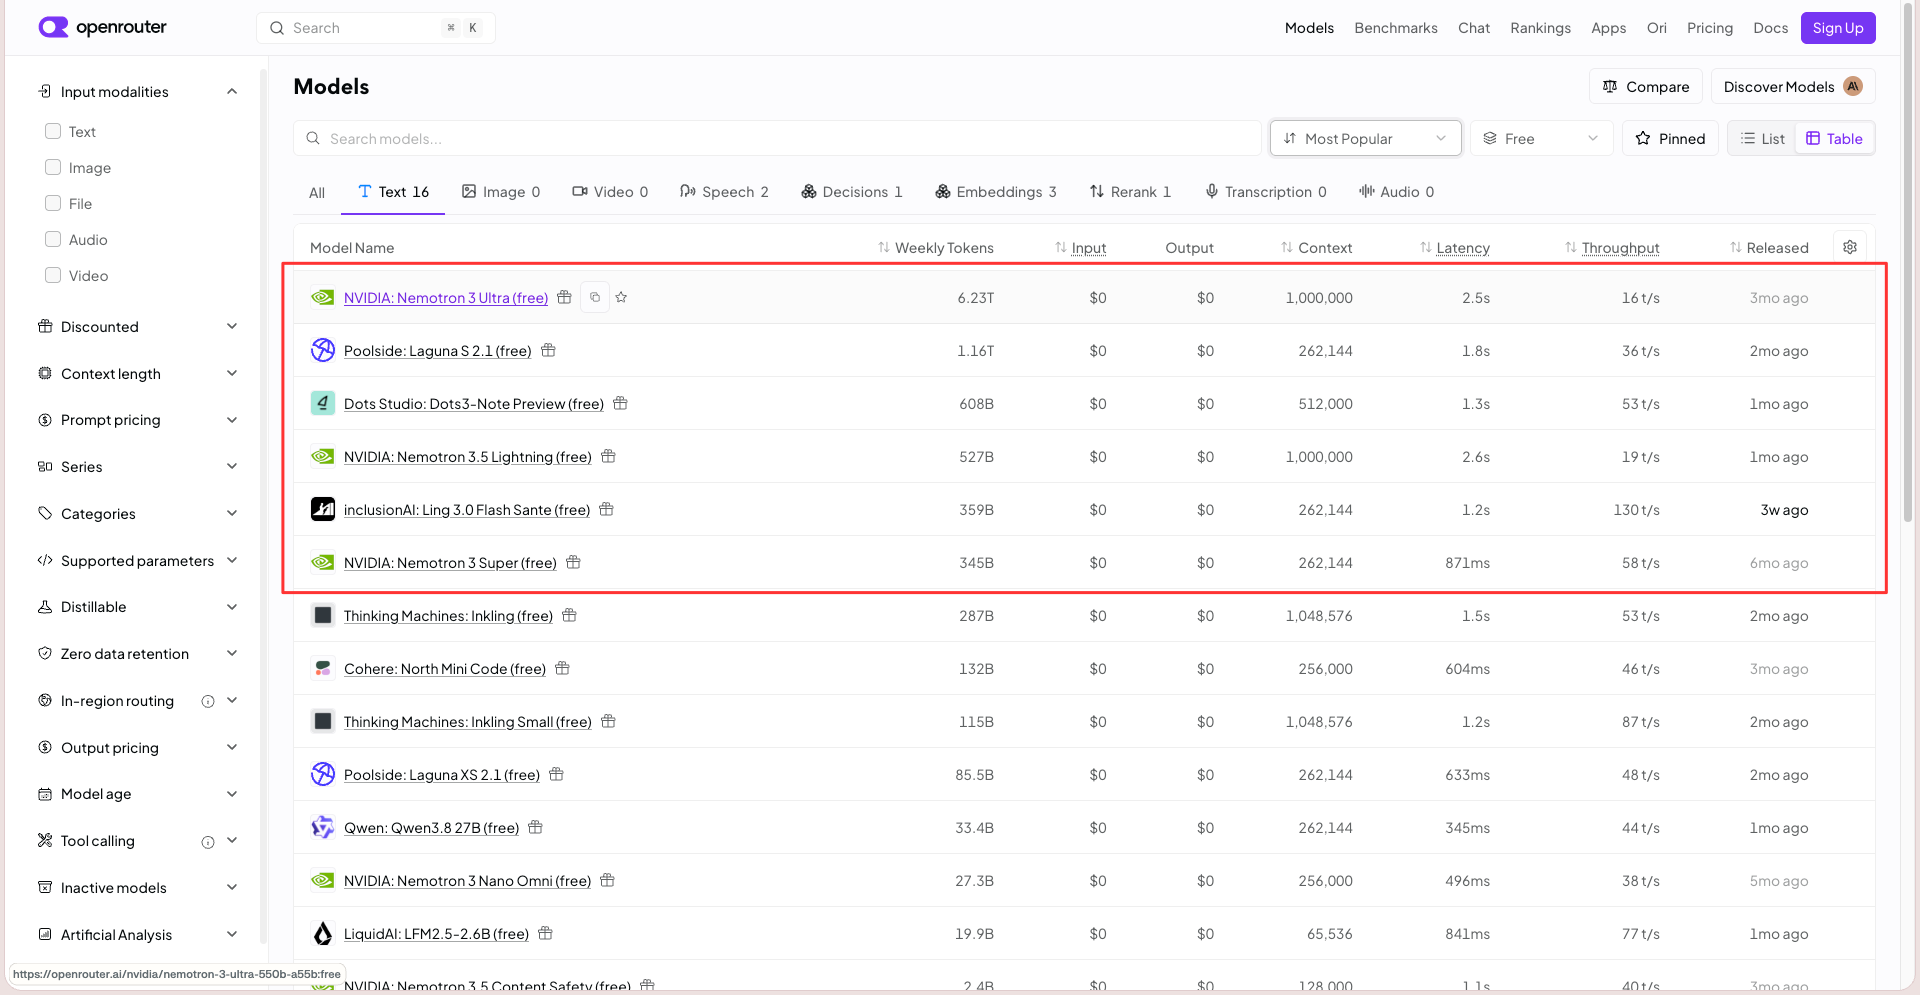
Task: Select the Text 16 tab
Action: coord(394,192)
